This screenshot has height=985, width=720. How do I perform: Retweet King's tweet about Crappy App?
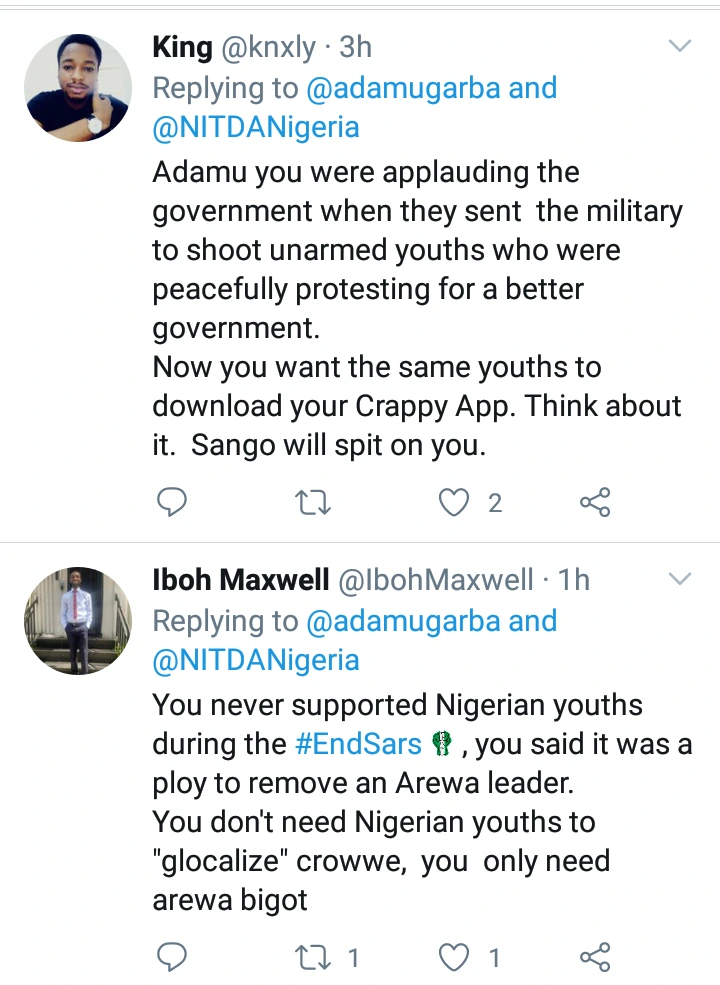click(x=314, y=503)
